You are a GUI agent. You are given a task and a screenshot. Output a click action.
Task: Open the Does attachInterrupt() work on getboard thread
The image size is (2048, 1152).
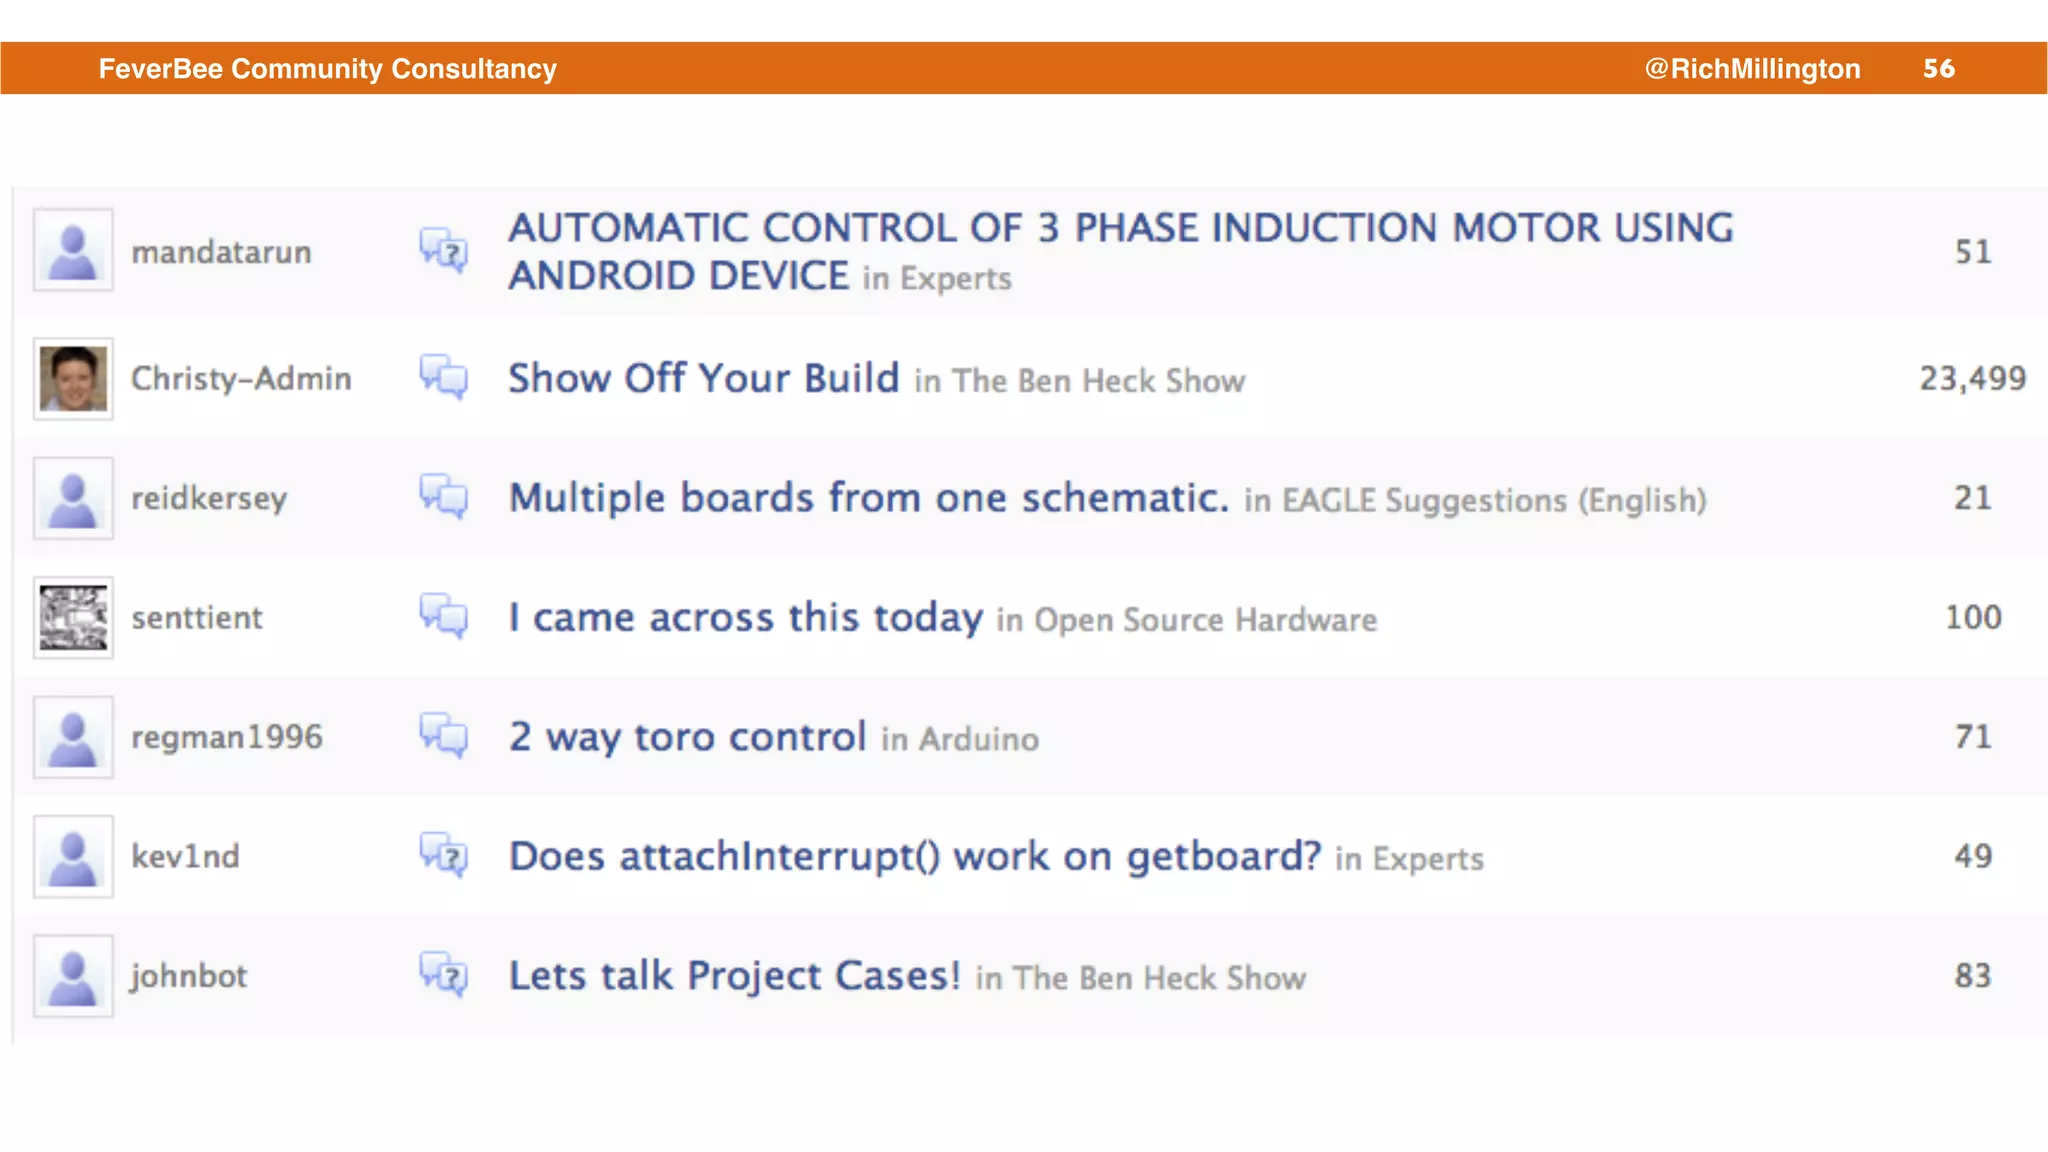914,857
